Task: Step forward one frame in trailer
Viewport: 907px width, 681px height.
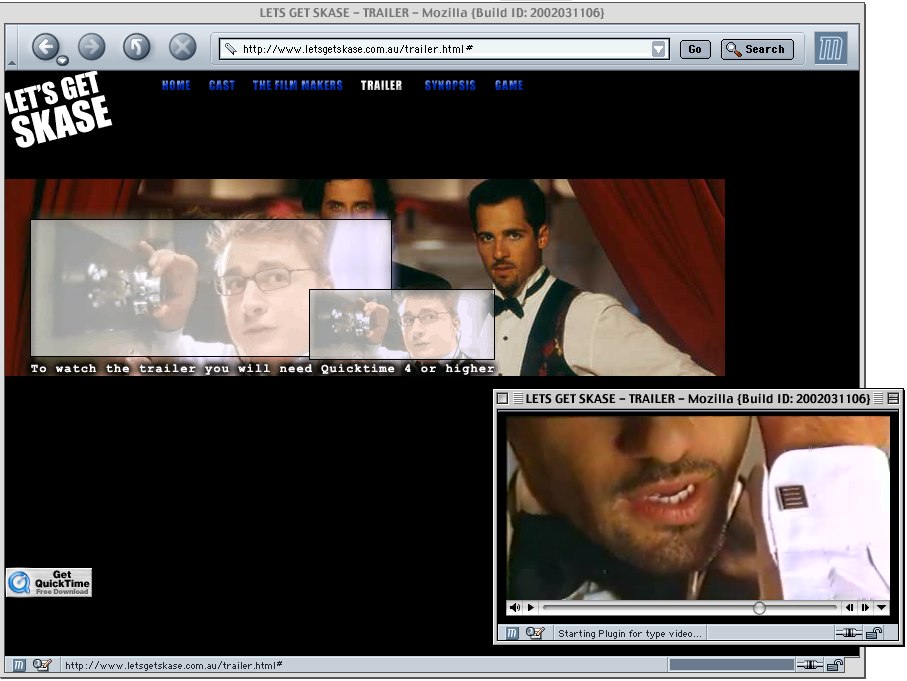Action: pyautogui.click(x=865, y=608)
